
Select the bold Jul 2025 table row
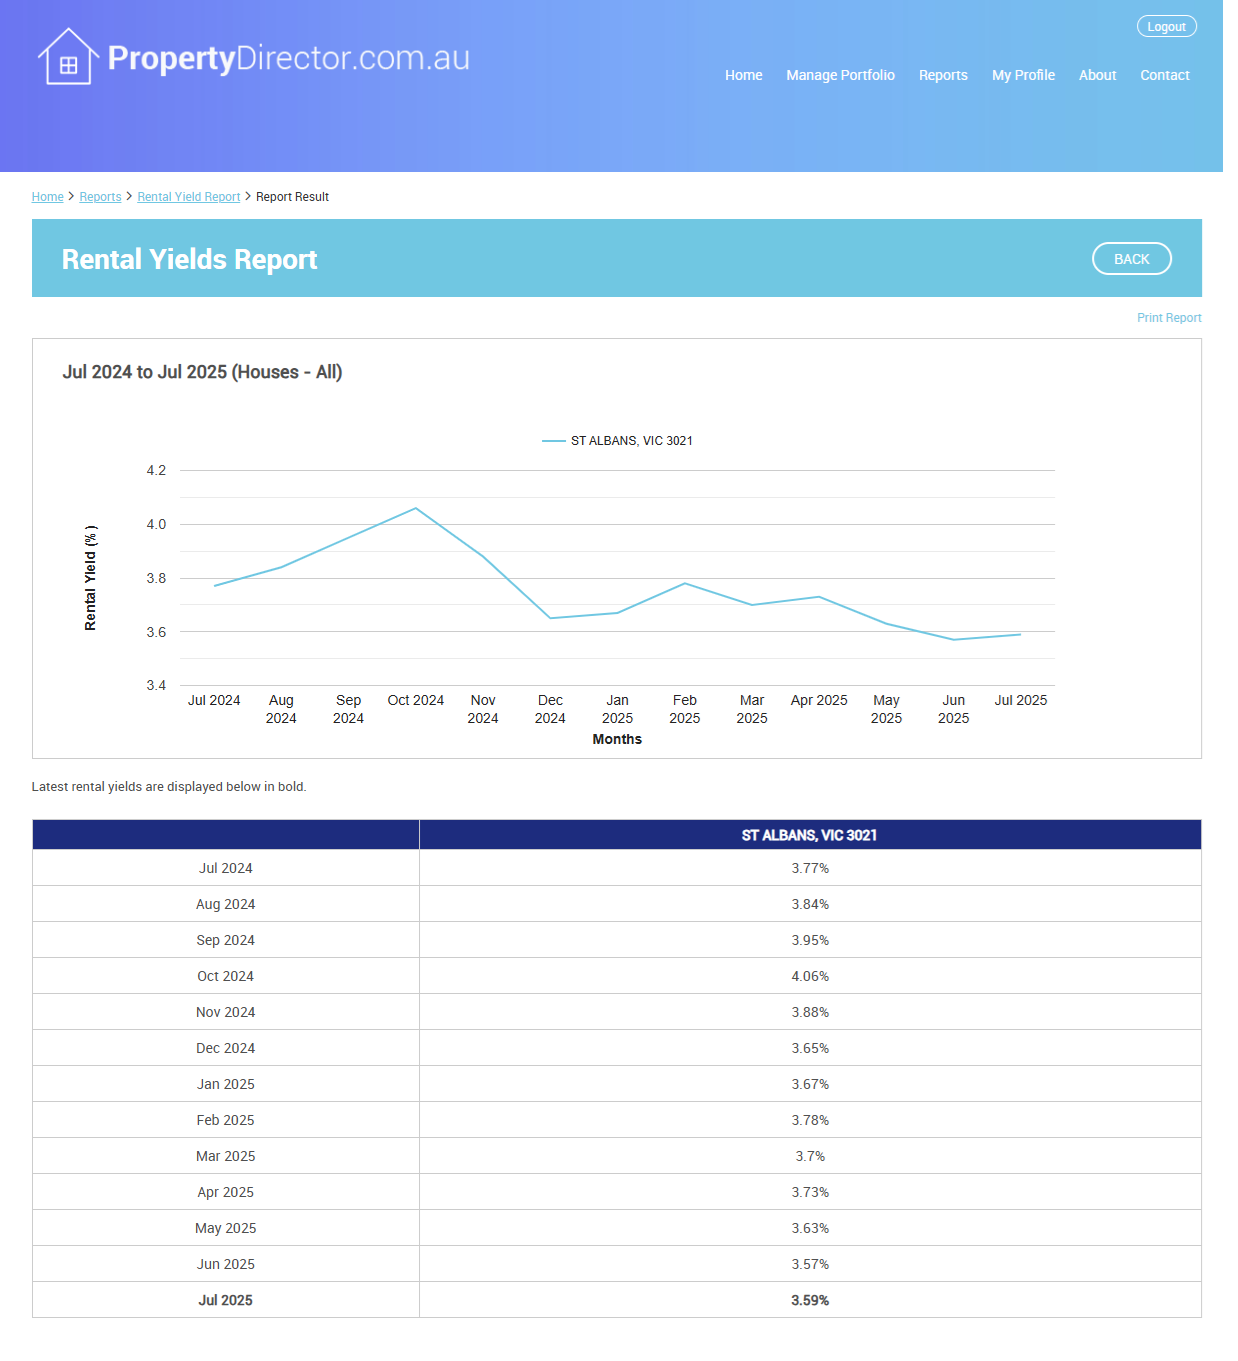coord(225,1300)
